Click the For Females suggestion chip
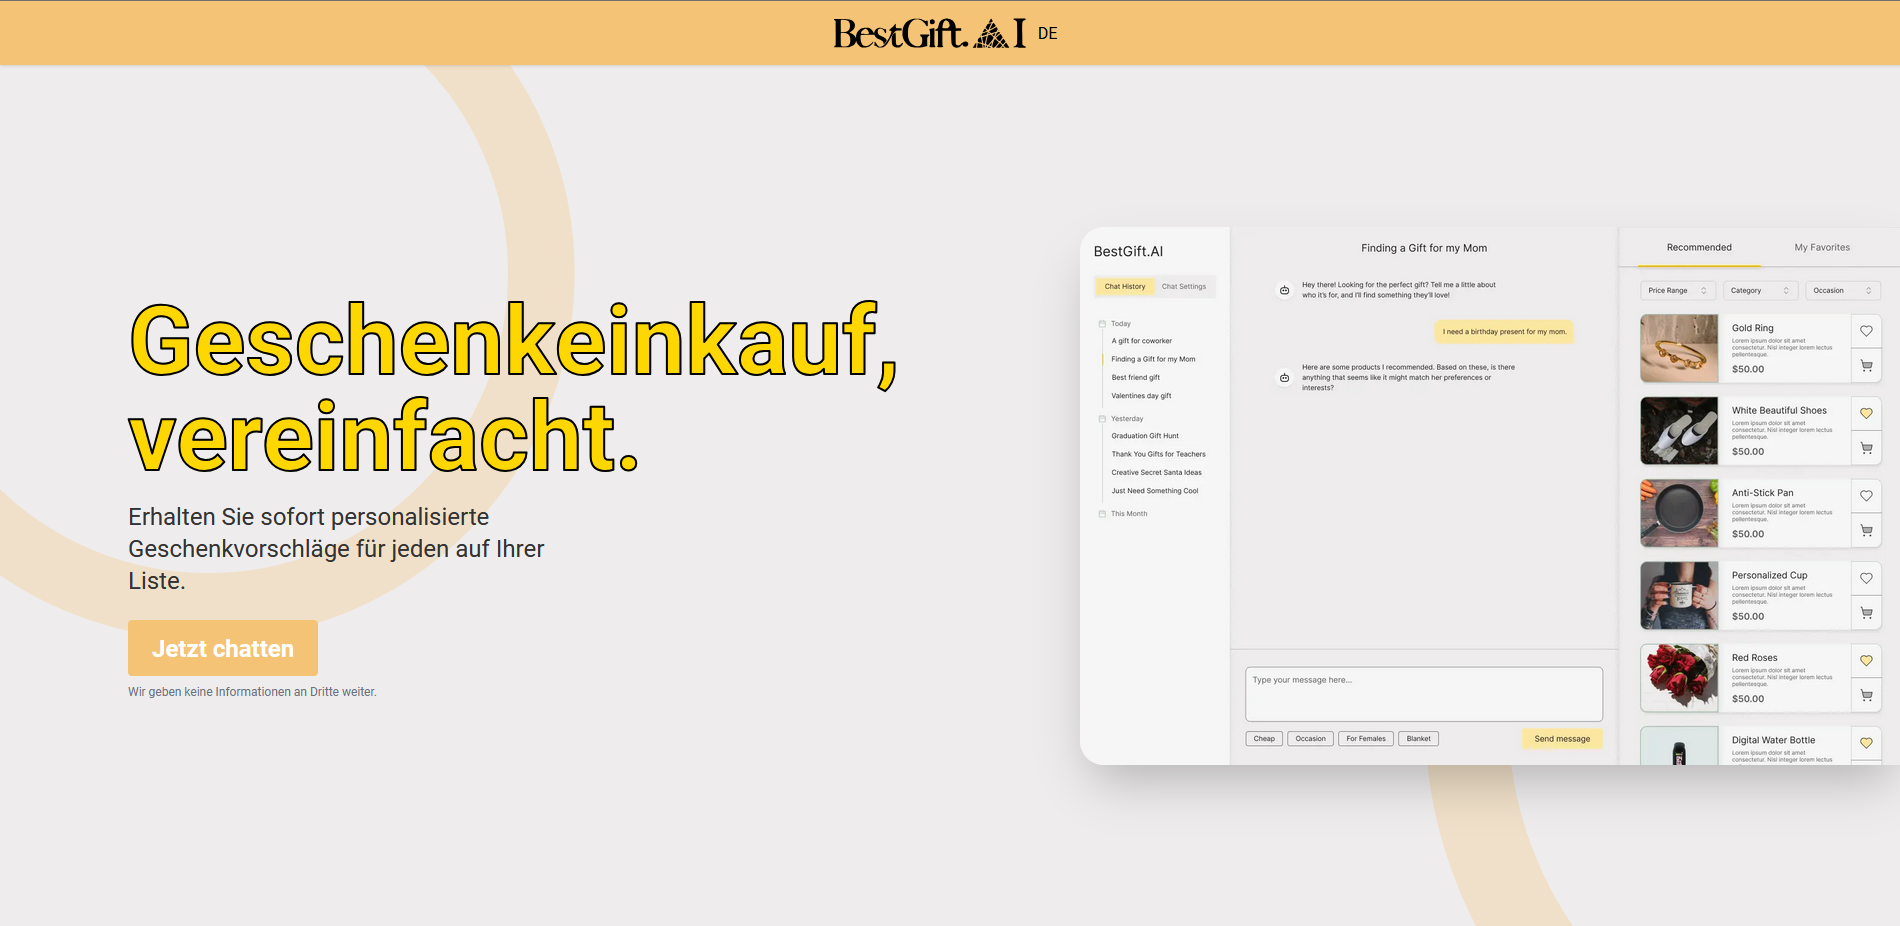Image resolution: width=1900 pixels, height=926 pixels. 1366,739
